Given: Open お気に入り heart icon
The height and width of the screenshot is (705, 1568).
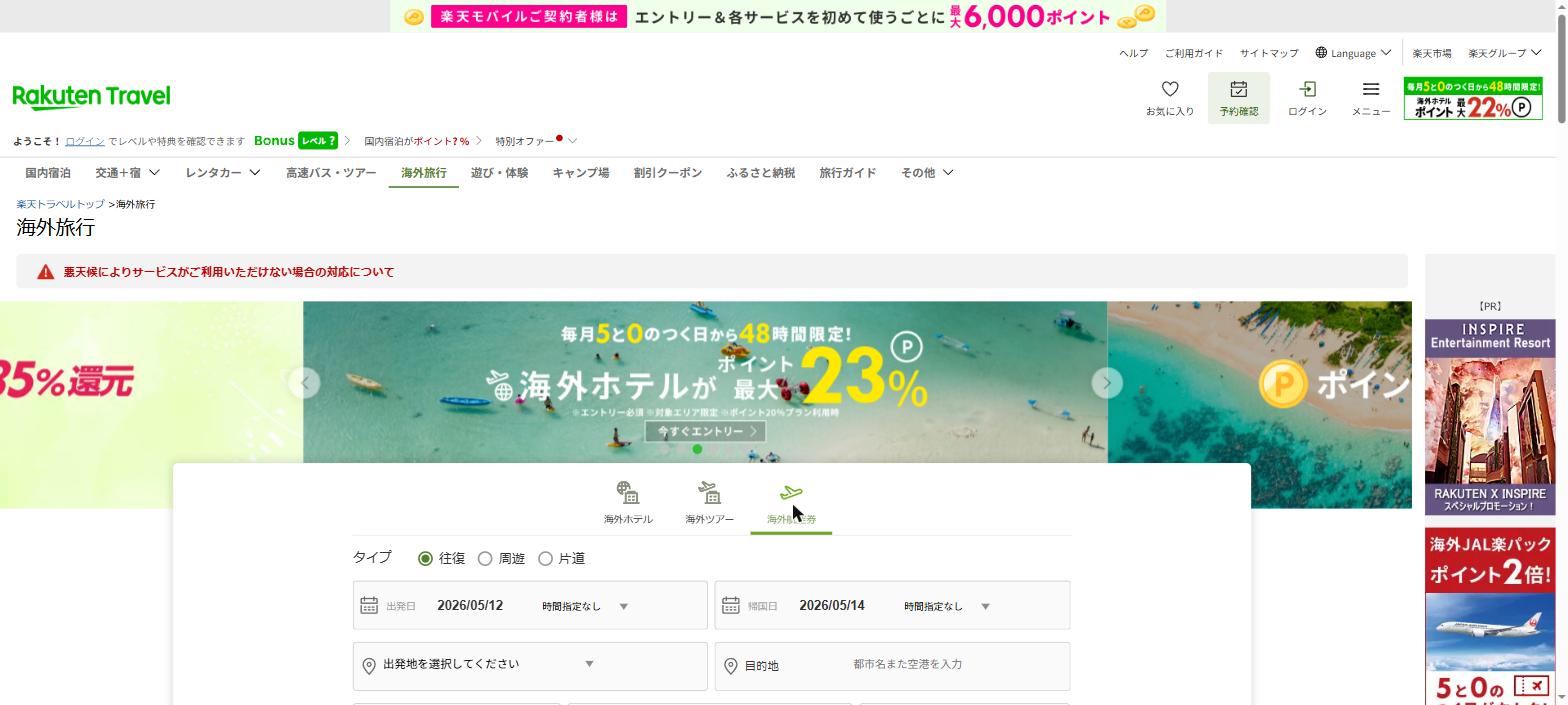Looking at the screenshot, I should [x=1170, y=89].
